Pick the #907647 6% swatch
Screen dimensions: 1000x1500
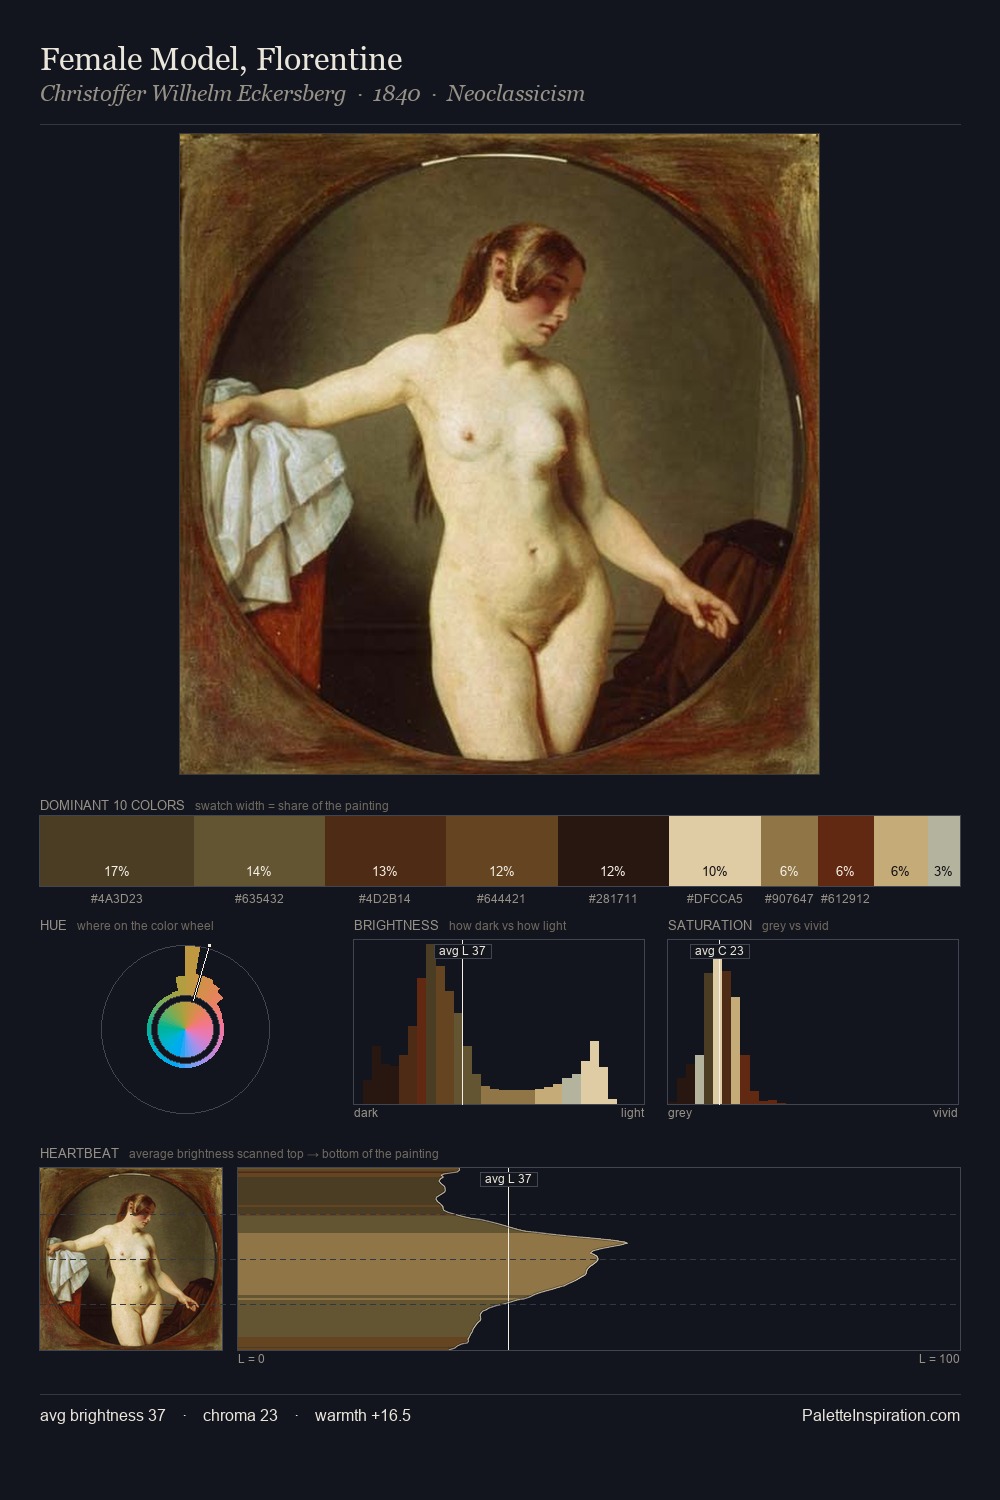coord(789,851)
